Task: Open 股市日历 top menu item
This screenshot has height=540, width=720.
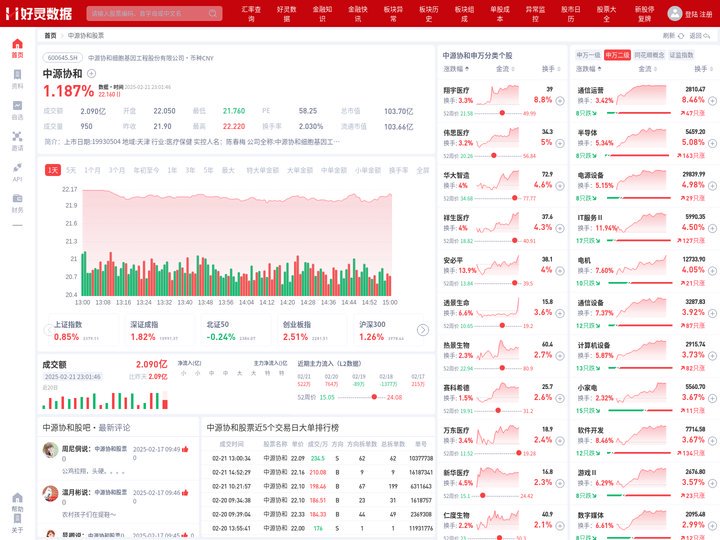Action: [x=570, y=14]
